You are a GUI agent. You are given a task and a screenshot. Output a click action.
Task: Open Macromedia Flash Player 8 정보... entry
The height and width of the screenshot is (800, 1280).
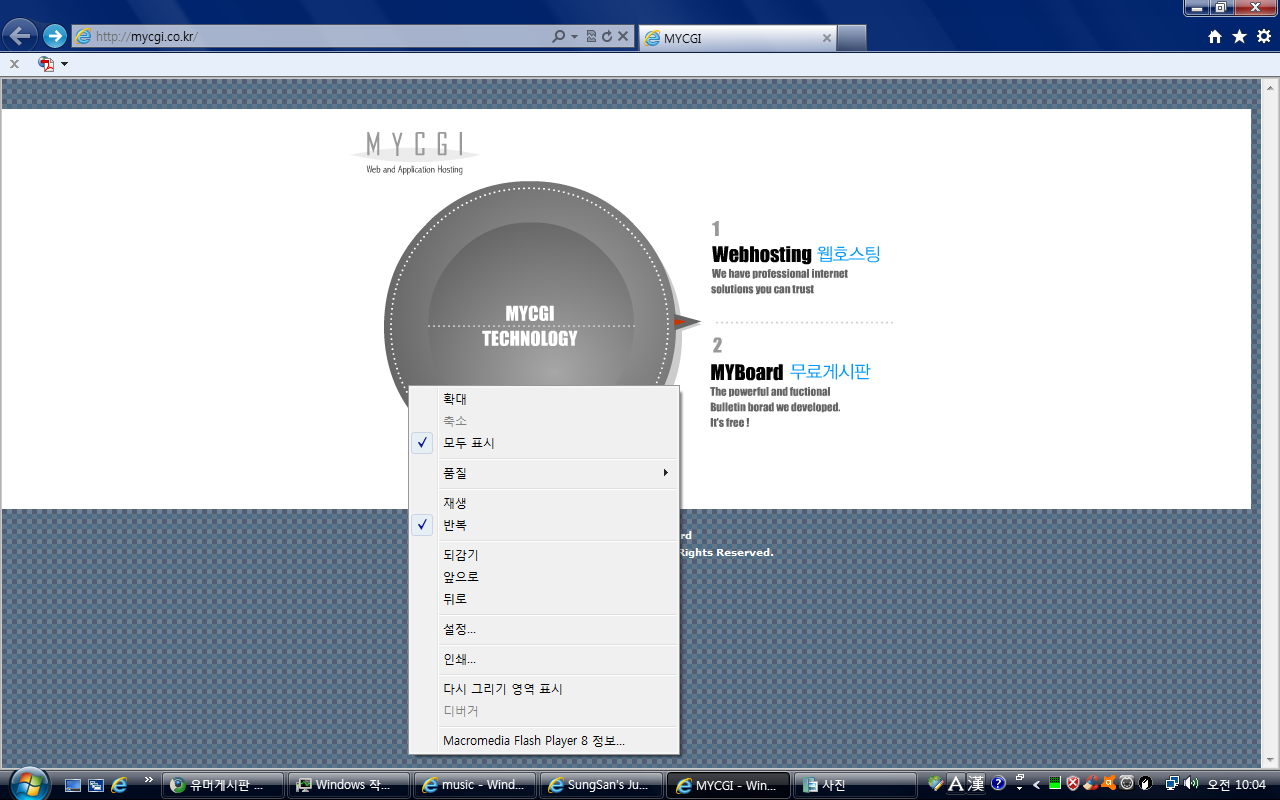(x=544, y=741)
